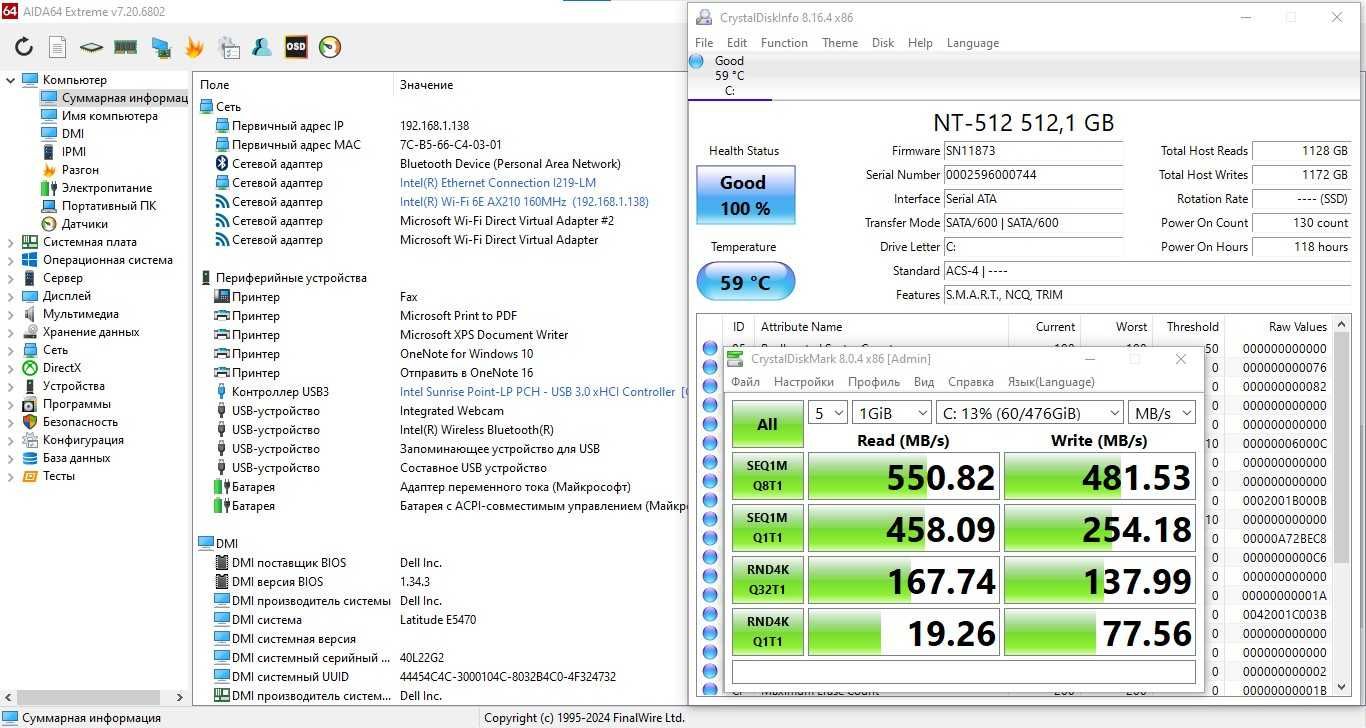Select MAC address 7C-B5-66-C4-03-01
Viewport: 1366px width, 728px height.
[x=451, y=145]
